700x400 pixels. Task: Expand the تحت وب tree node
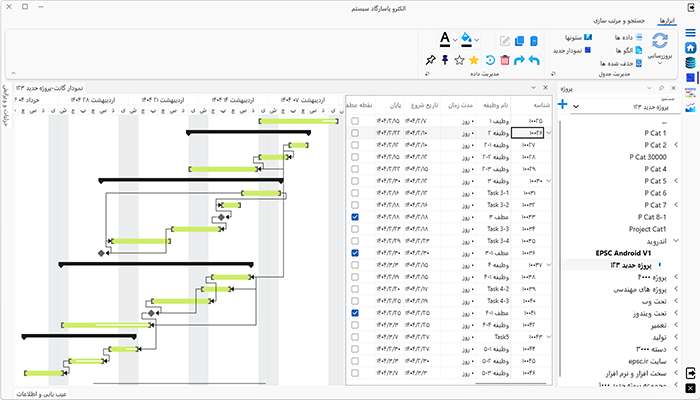[676, 301]
